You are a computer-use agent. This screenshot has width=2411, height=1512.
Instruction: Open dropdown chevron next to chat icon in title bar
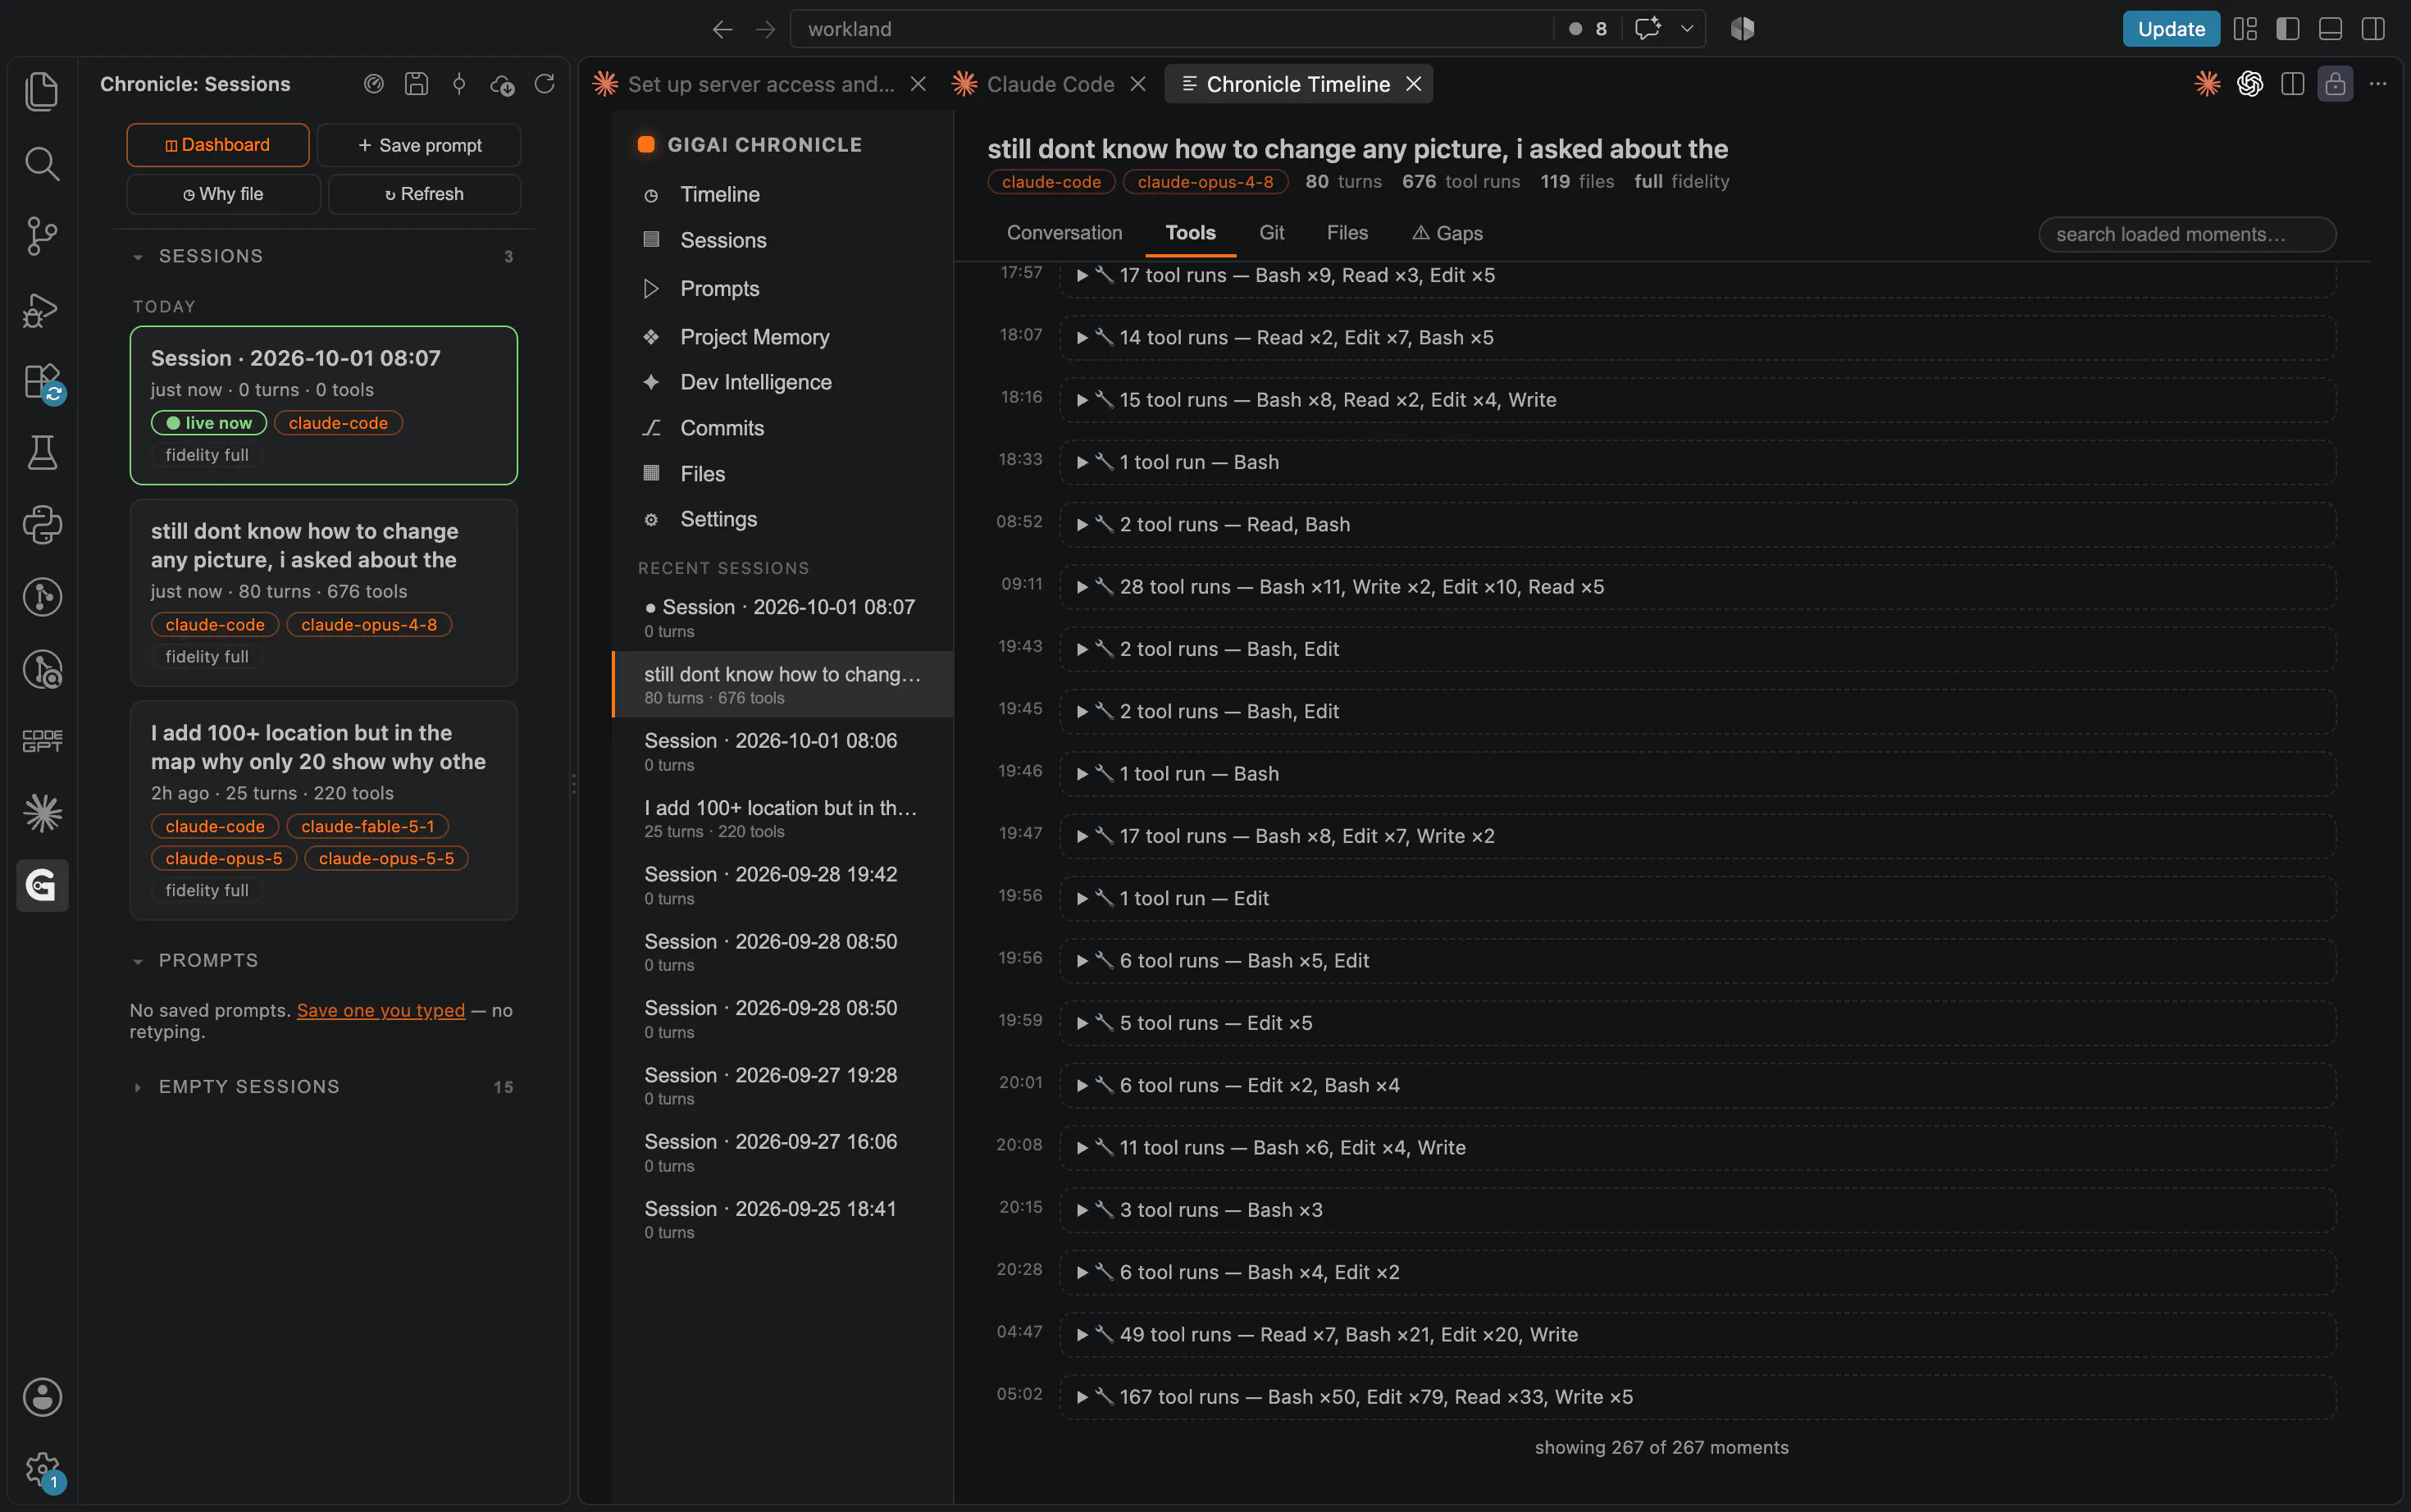click(x=1687, y=29)
